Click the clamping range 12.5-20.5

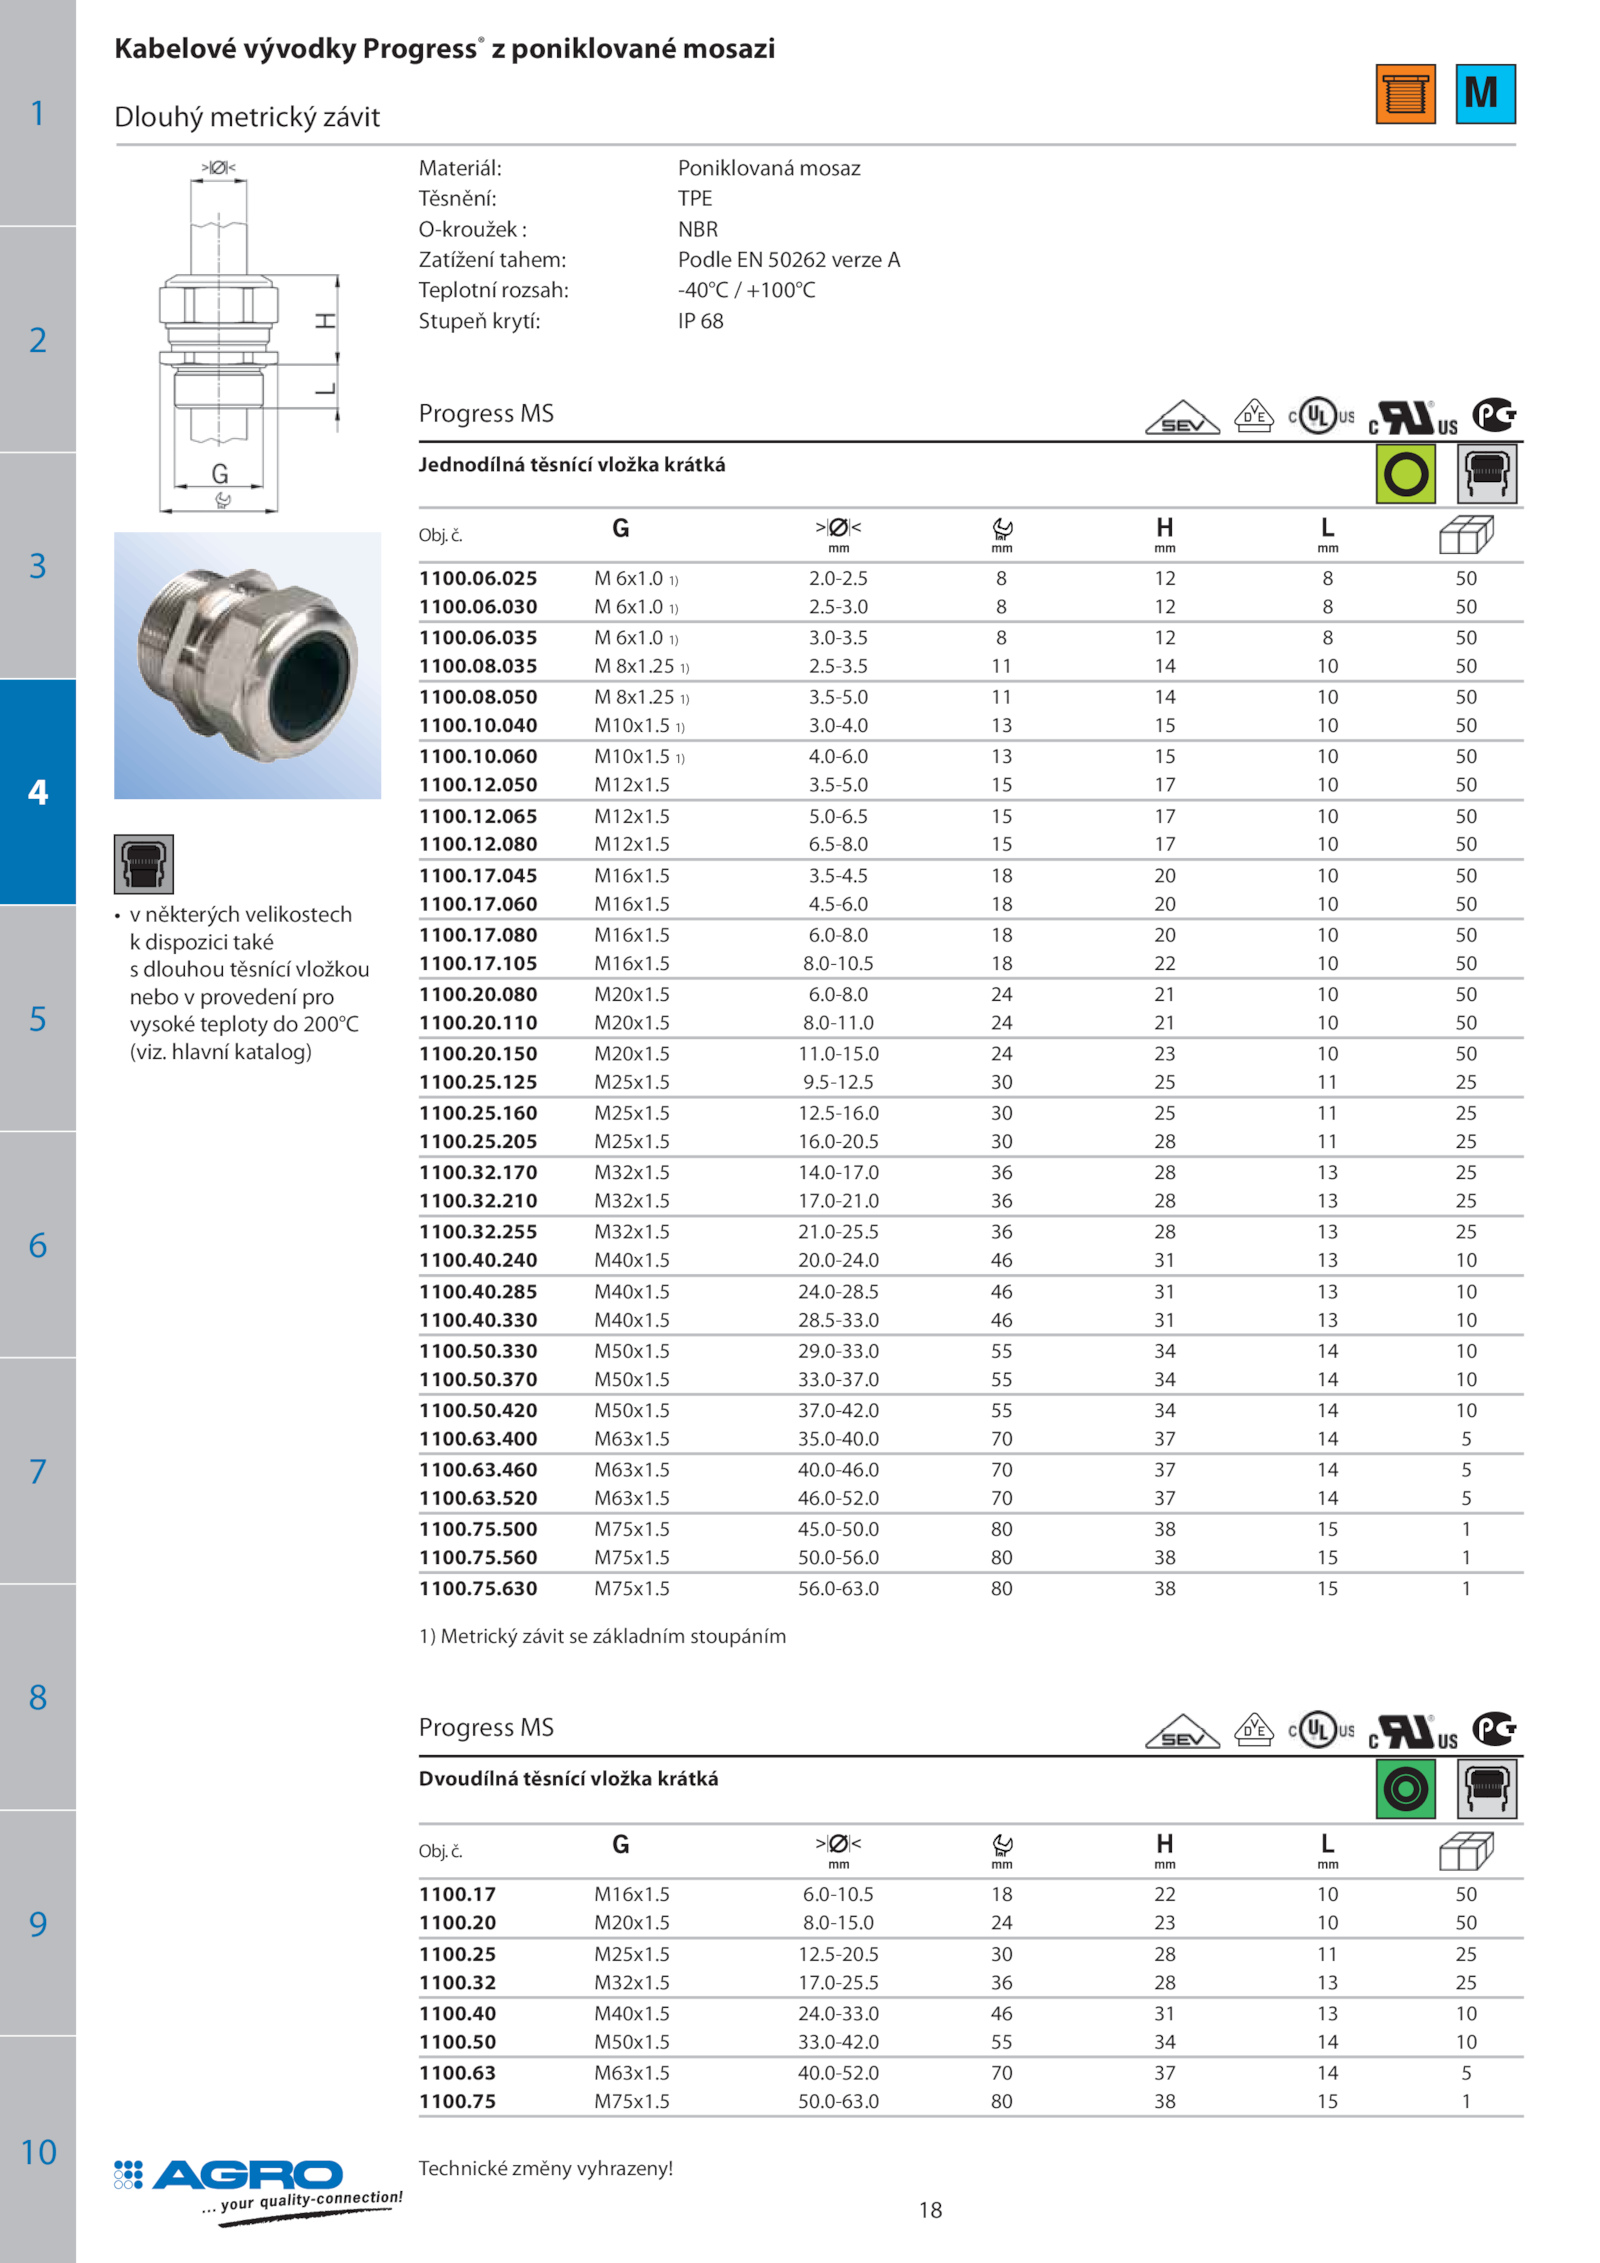click(x=838, y=1954)
